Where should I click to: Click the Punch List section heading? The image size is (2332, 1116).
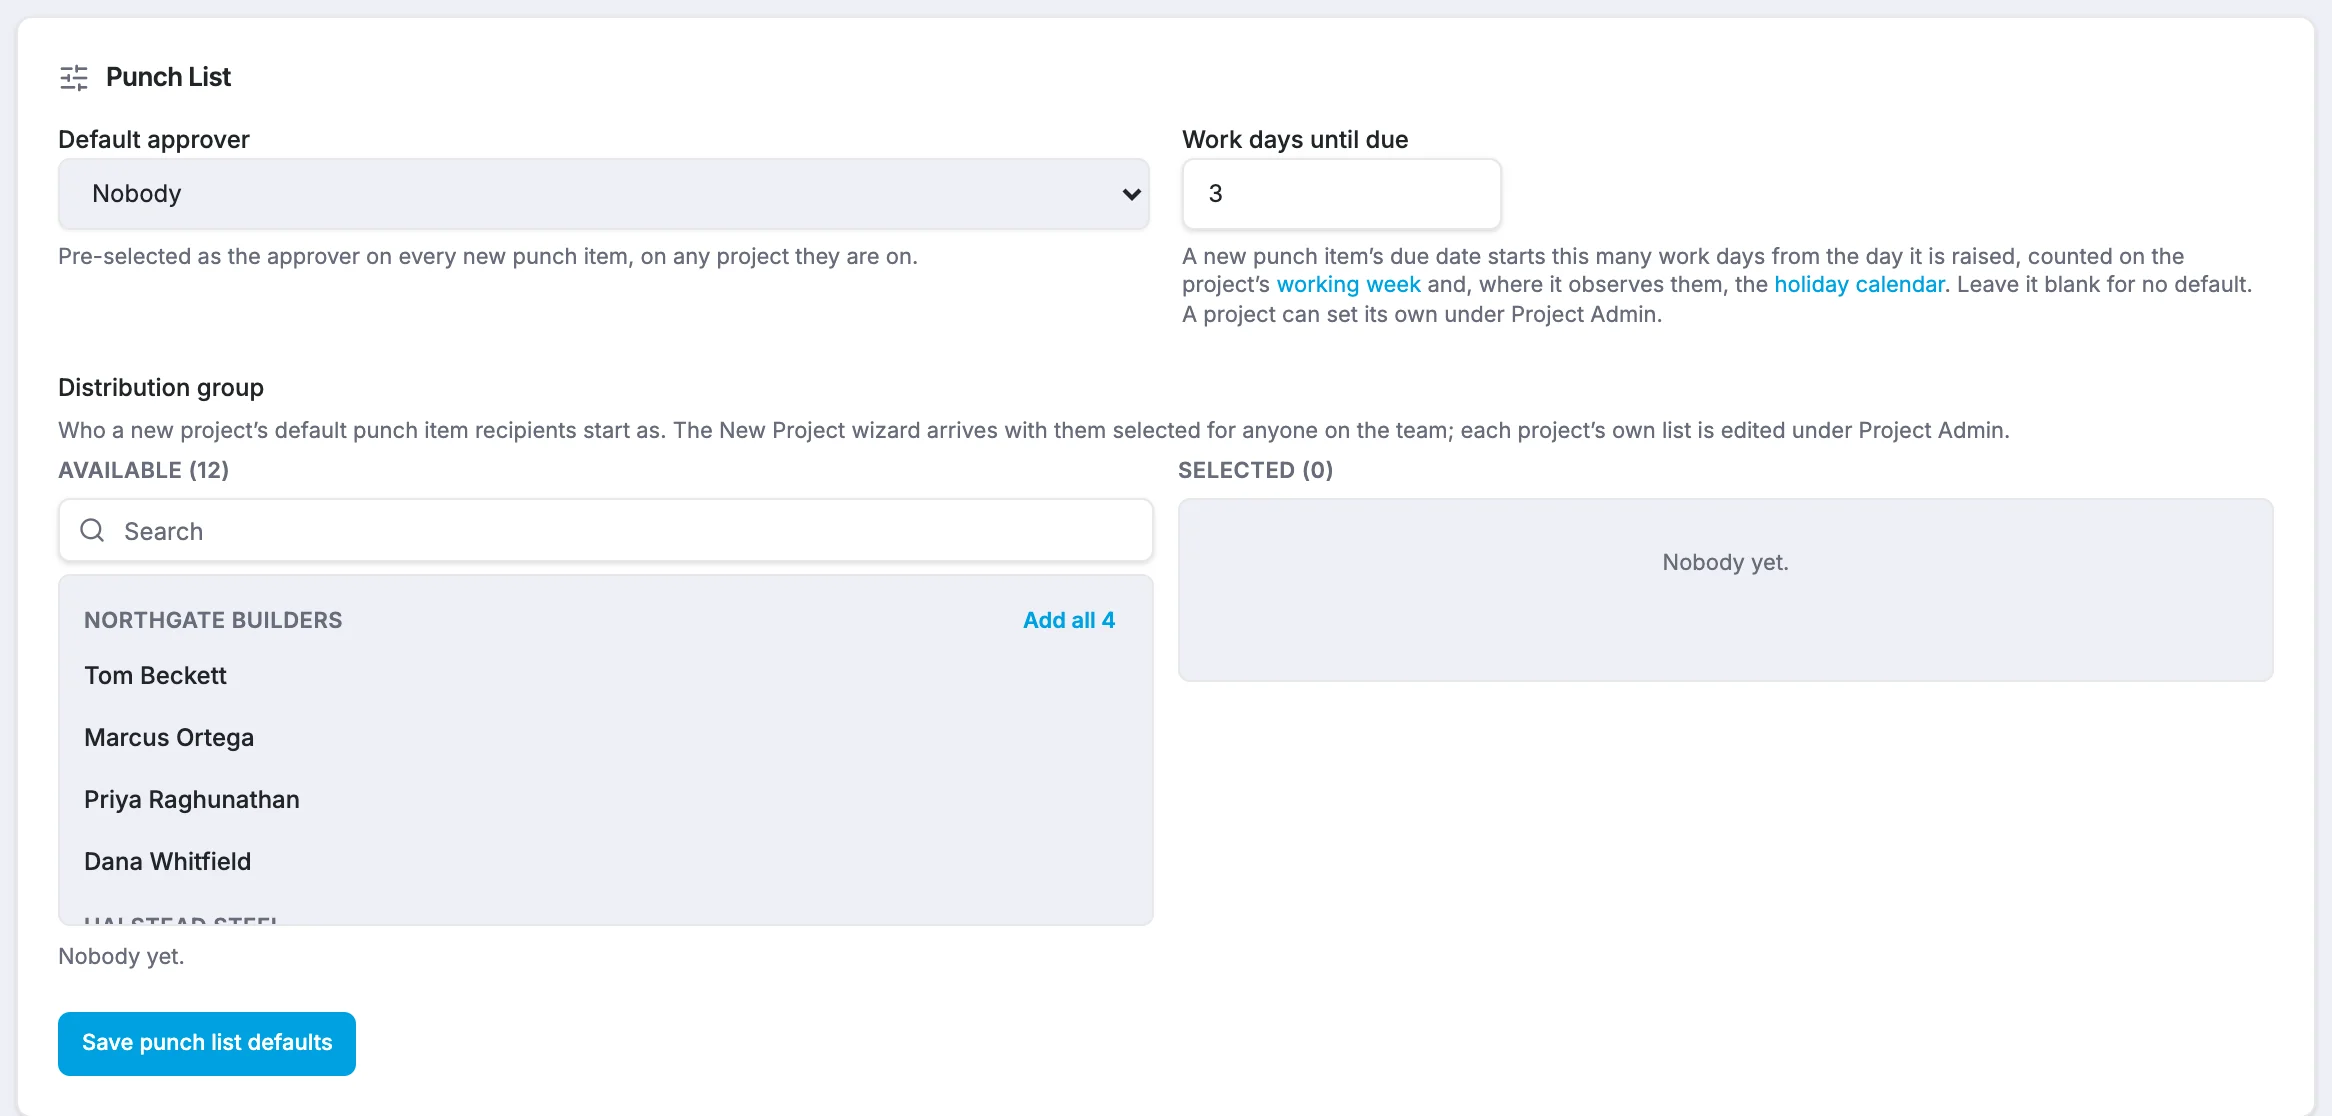click(x=168, y=77)
